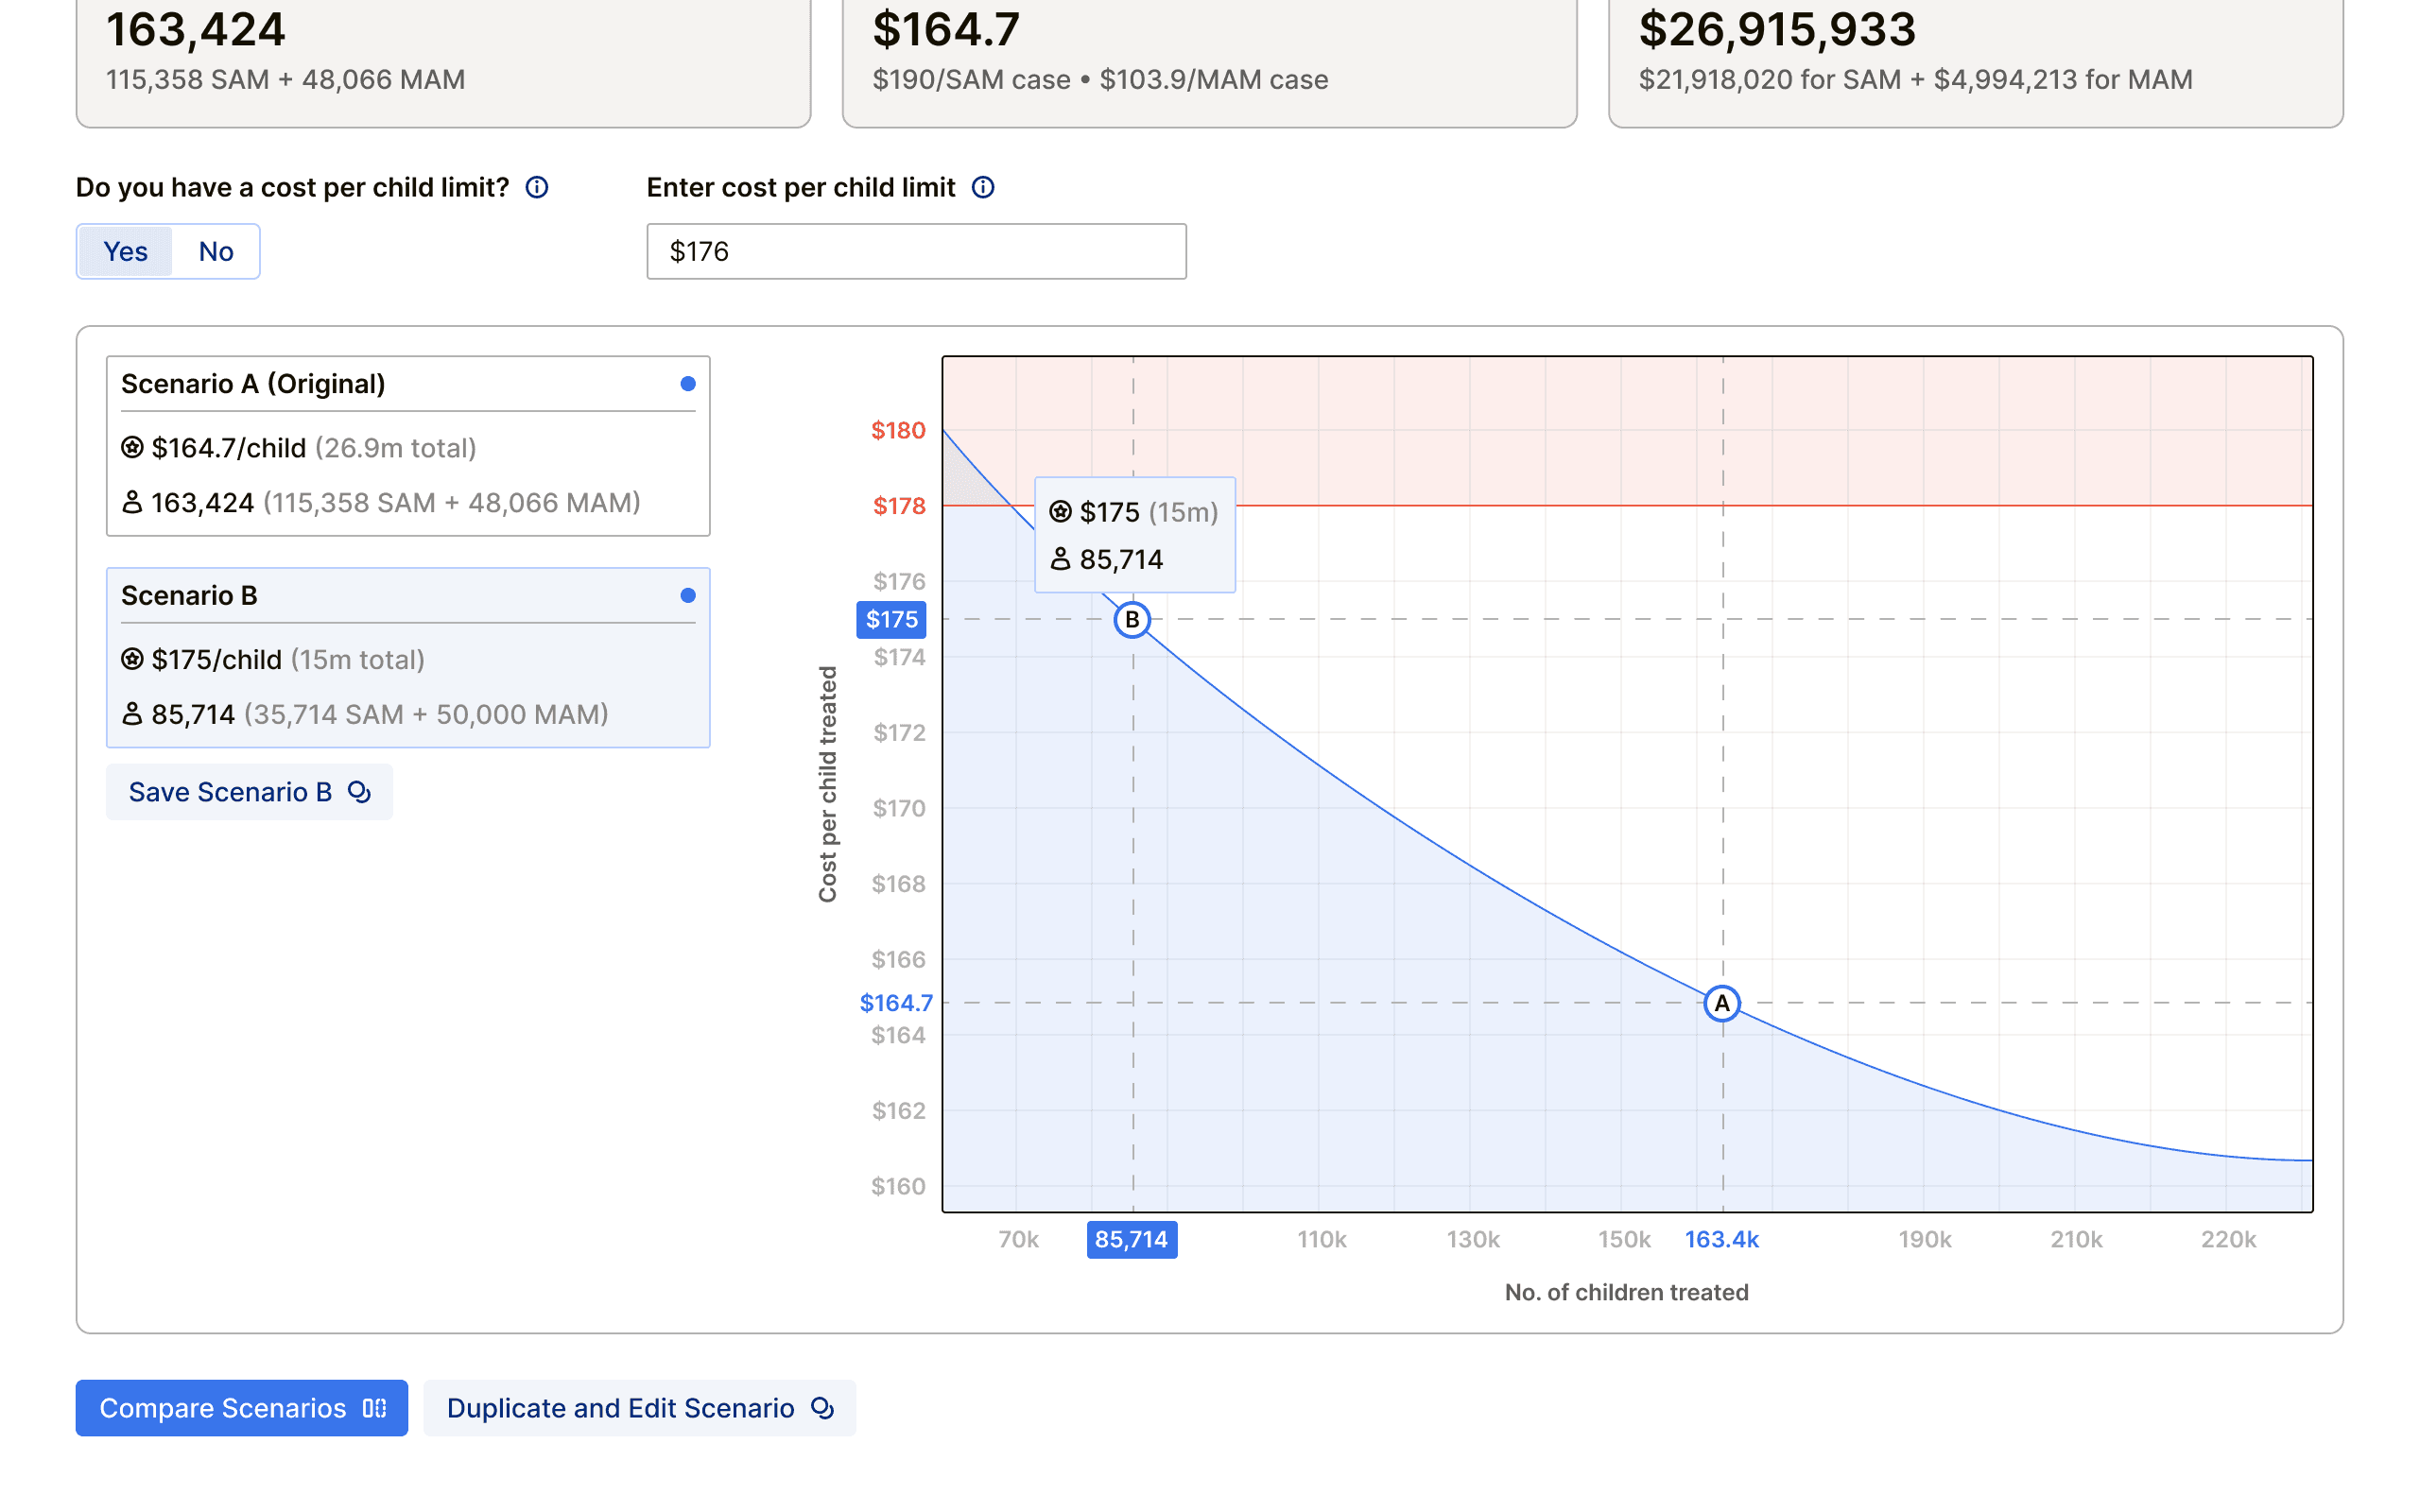Screen dimensions: 2420x1512
Task: Click blue dot on Scenario B card
Action: [688, 596]
